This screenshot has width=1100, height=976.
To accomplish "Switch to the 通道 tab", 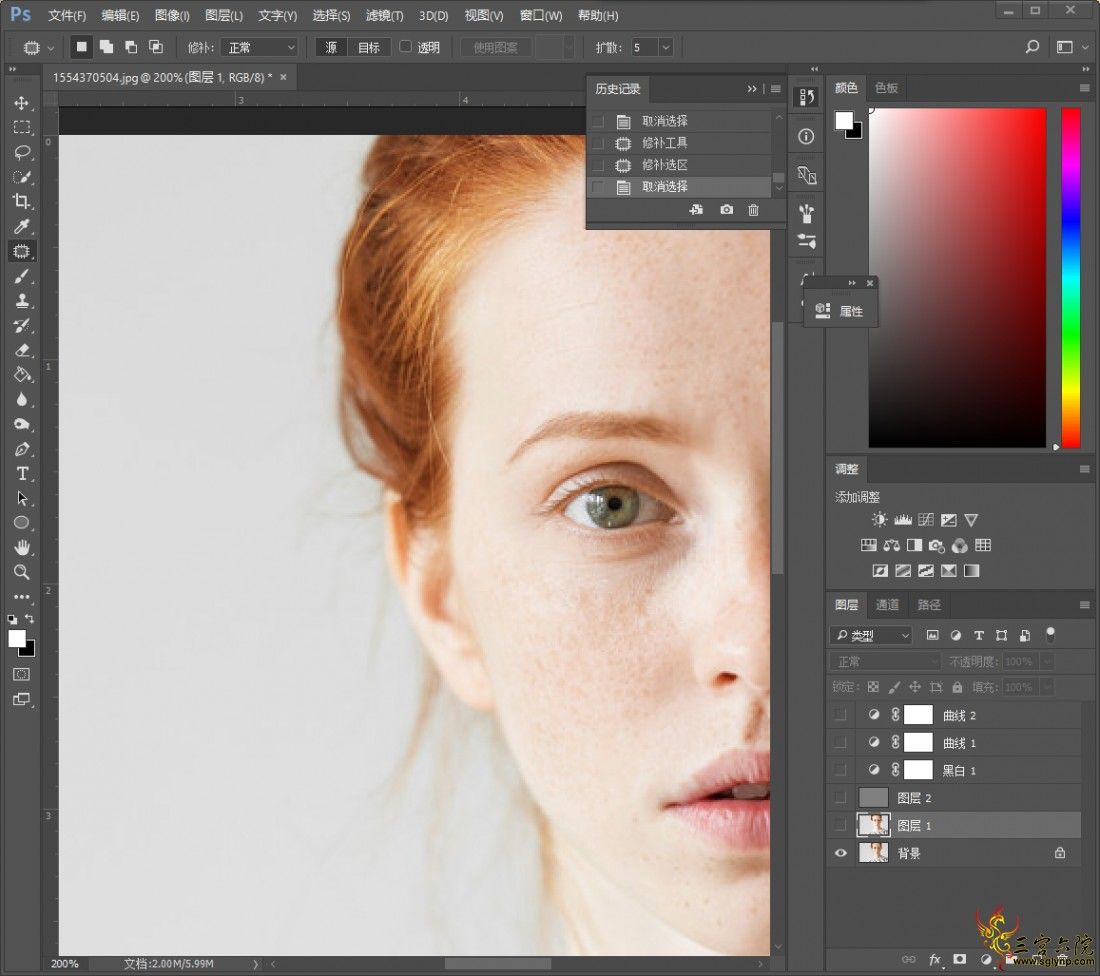I will point(887,605).
